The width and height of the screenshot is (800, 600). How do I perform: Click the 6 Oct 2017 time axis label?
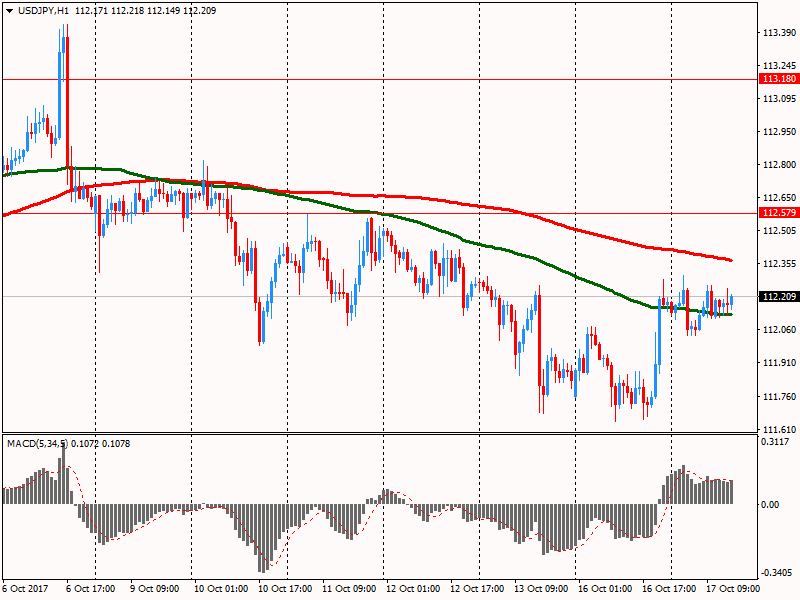[26, 589]
